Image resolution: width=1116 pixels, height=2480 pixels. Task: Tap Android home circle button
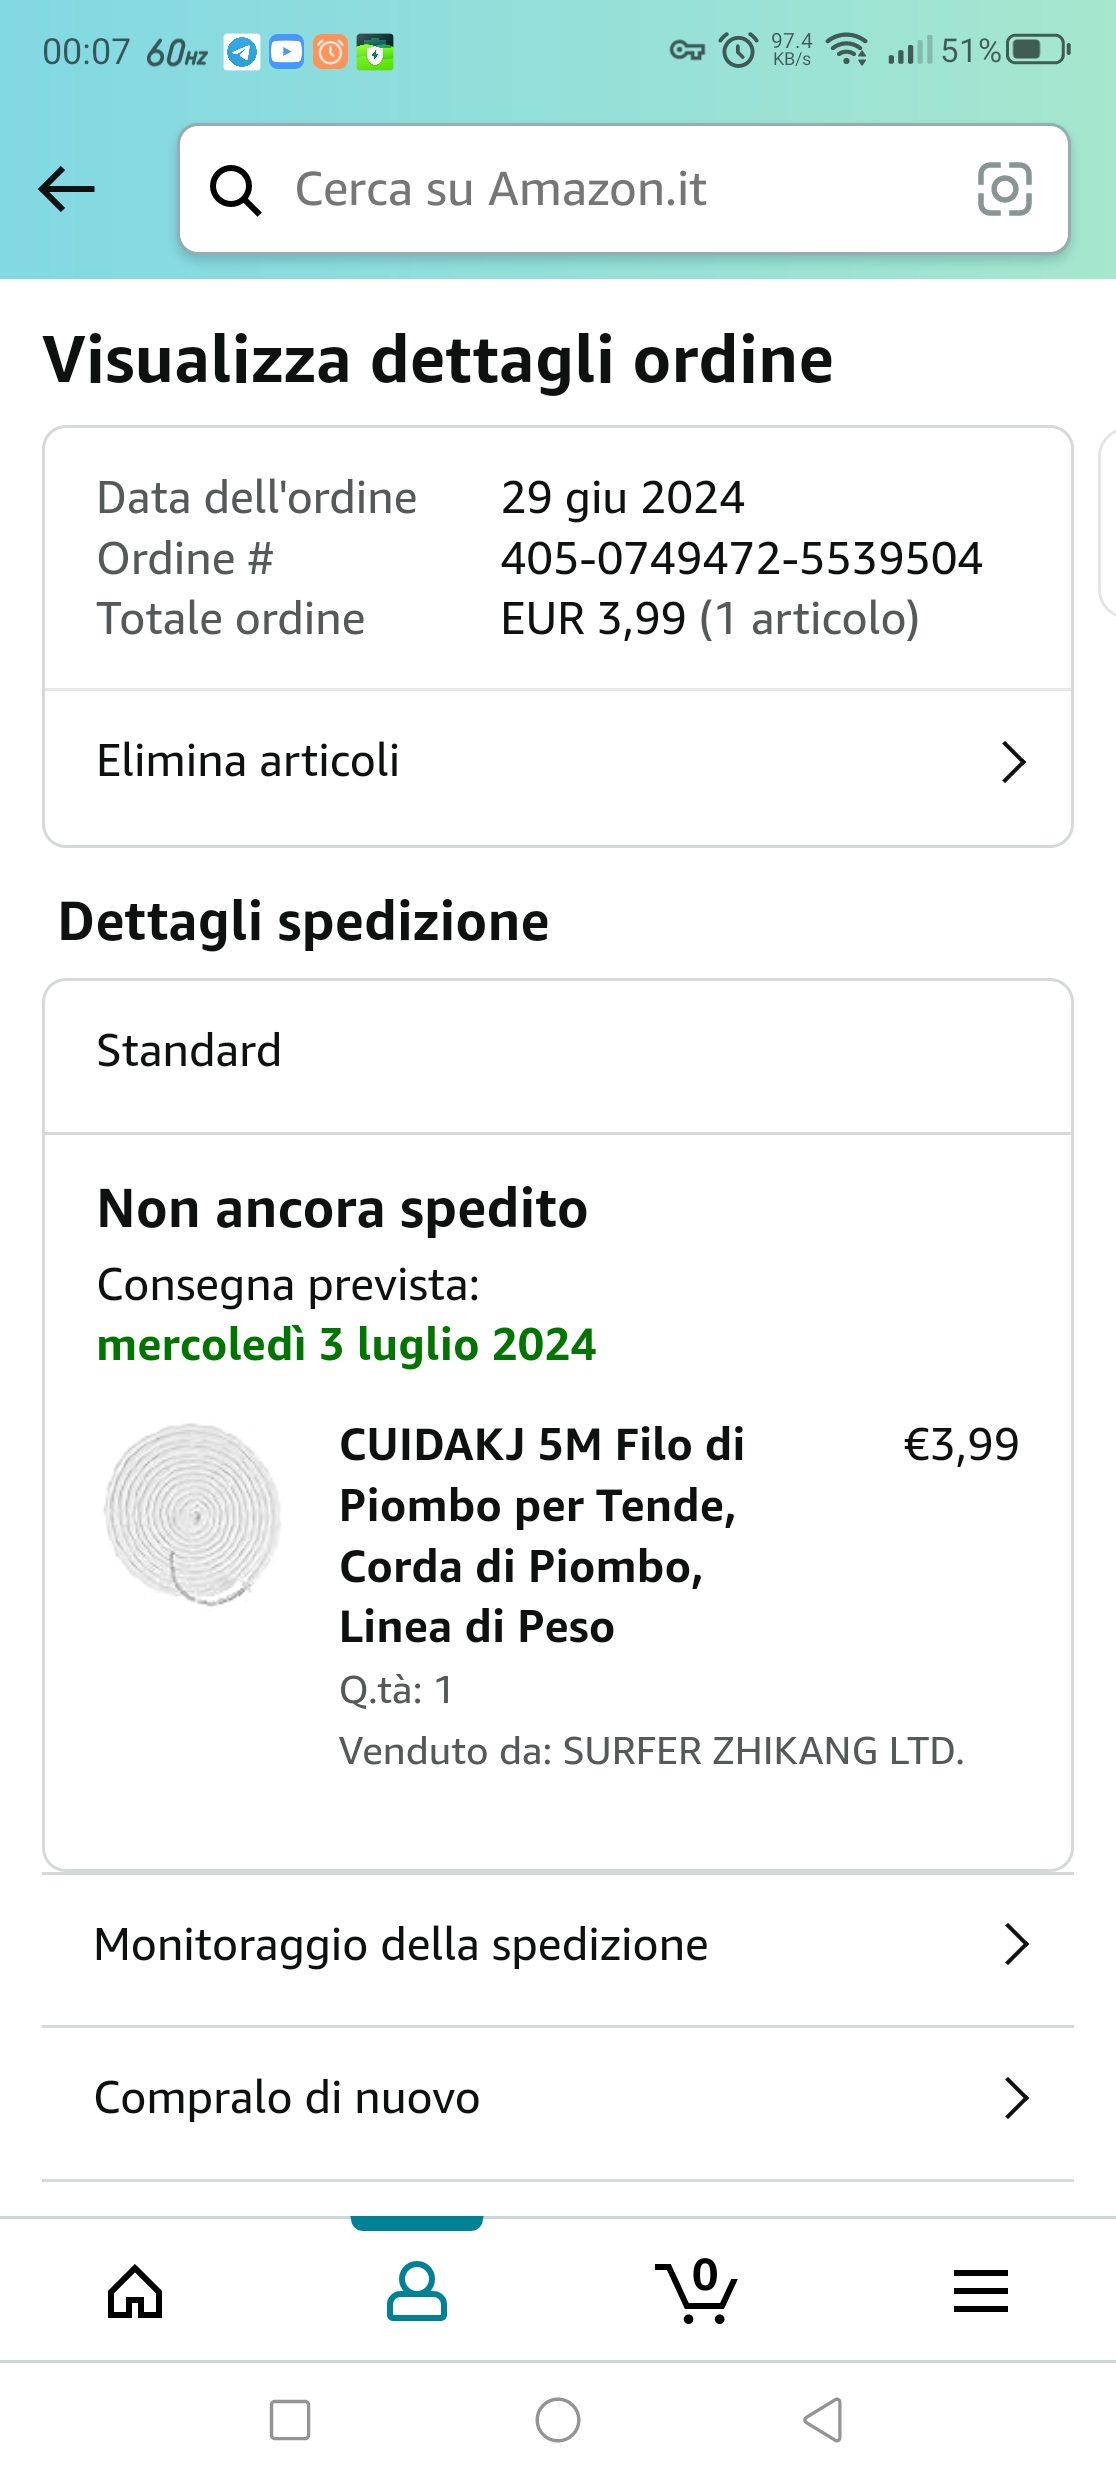pos(558,2420)
